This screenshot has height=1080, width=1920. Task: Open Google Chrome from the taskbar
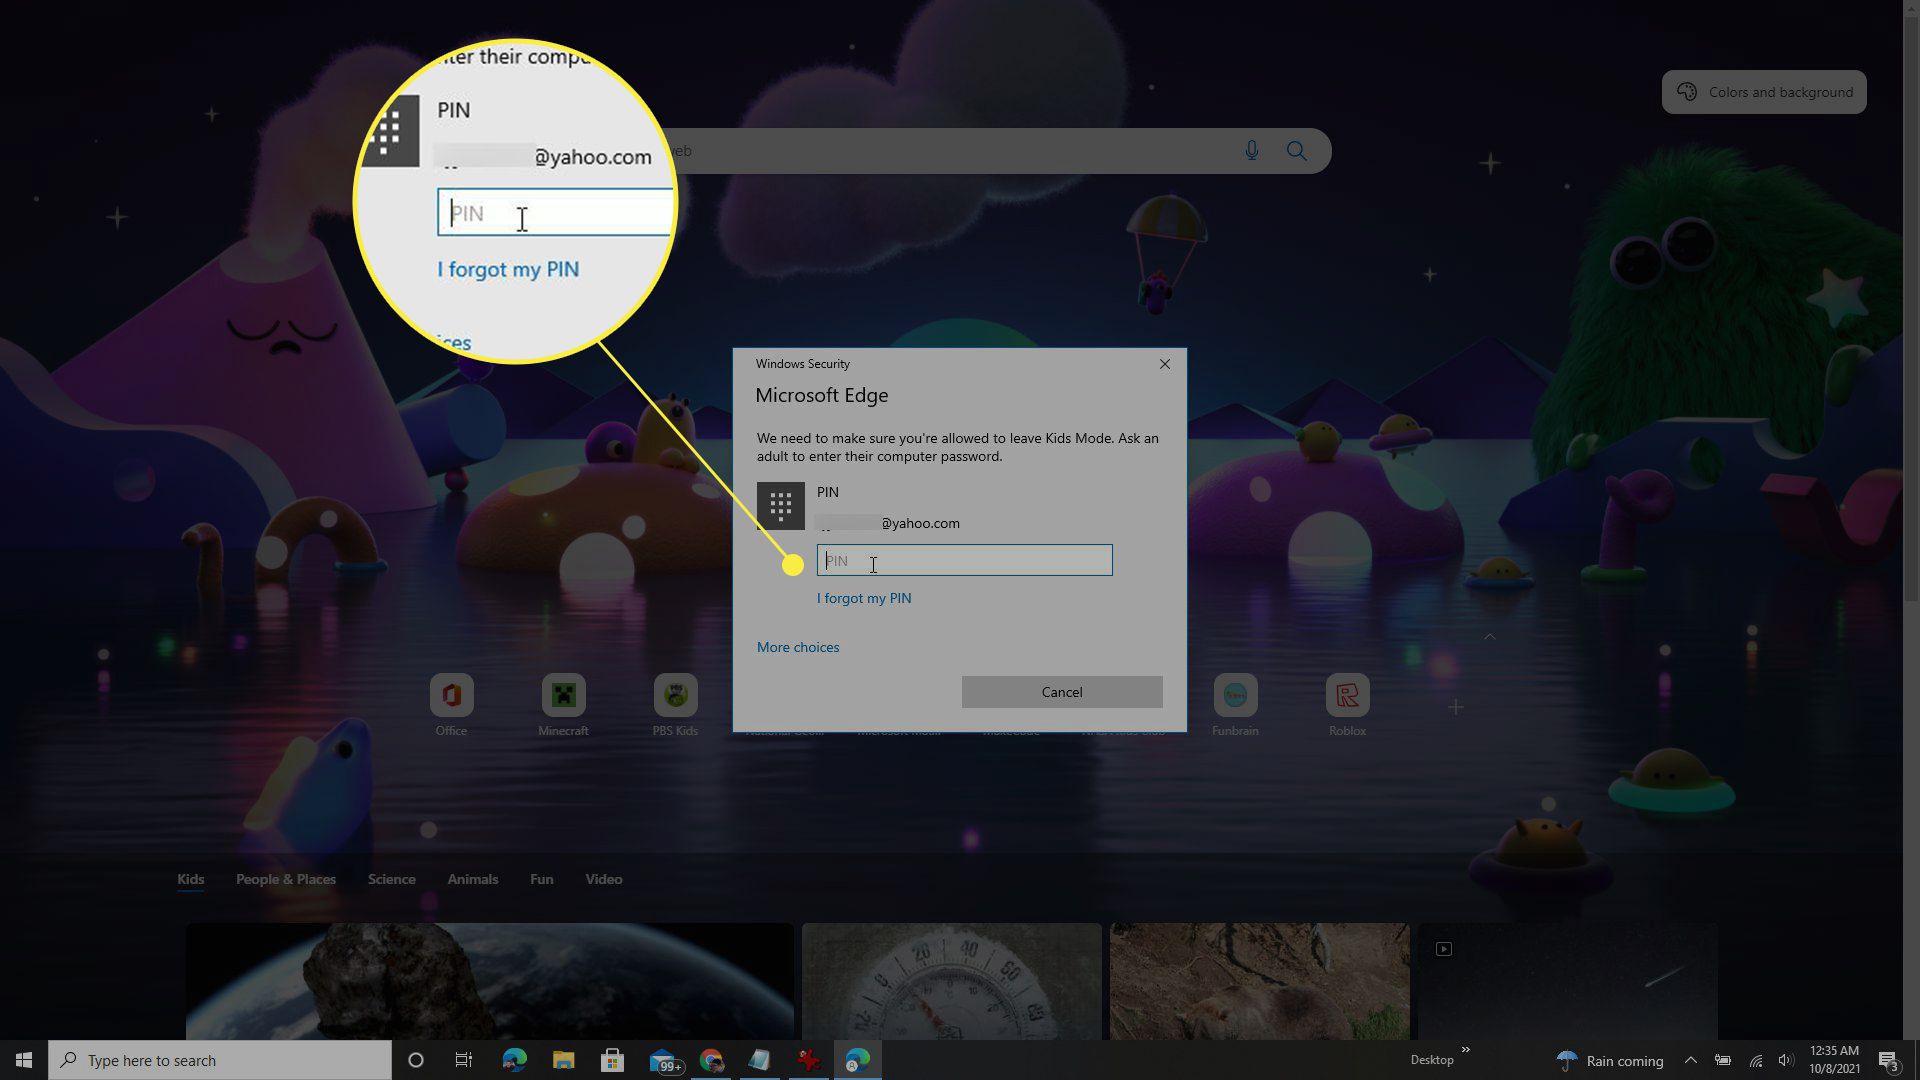click(711, 1060)
